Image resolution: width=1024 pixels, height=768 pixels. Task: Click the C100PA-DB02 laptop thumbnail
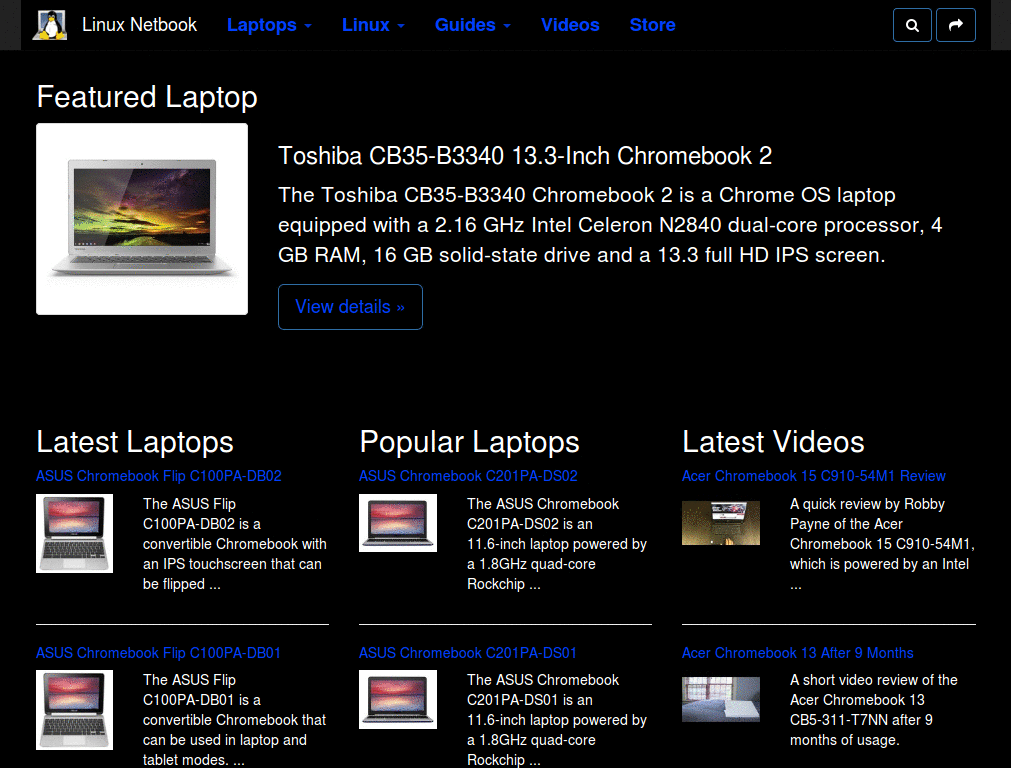coord(74,533)
